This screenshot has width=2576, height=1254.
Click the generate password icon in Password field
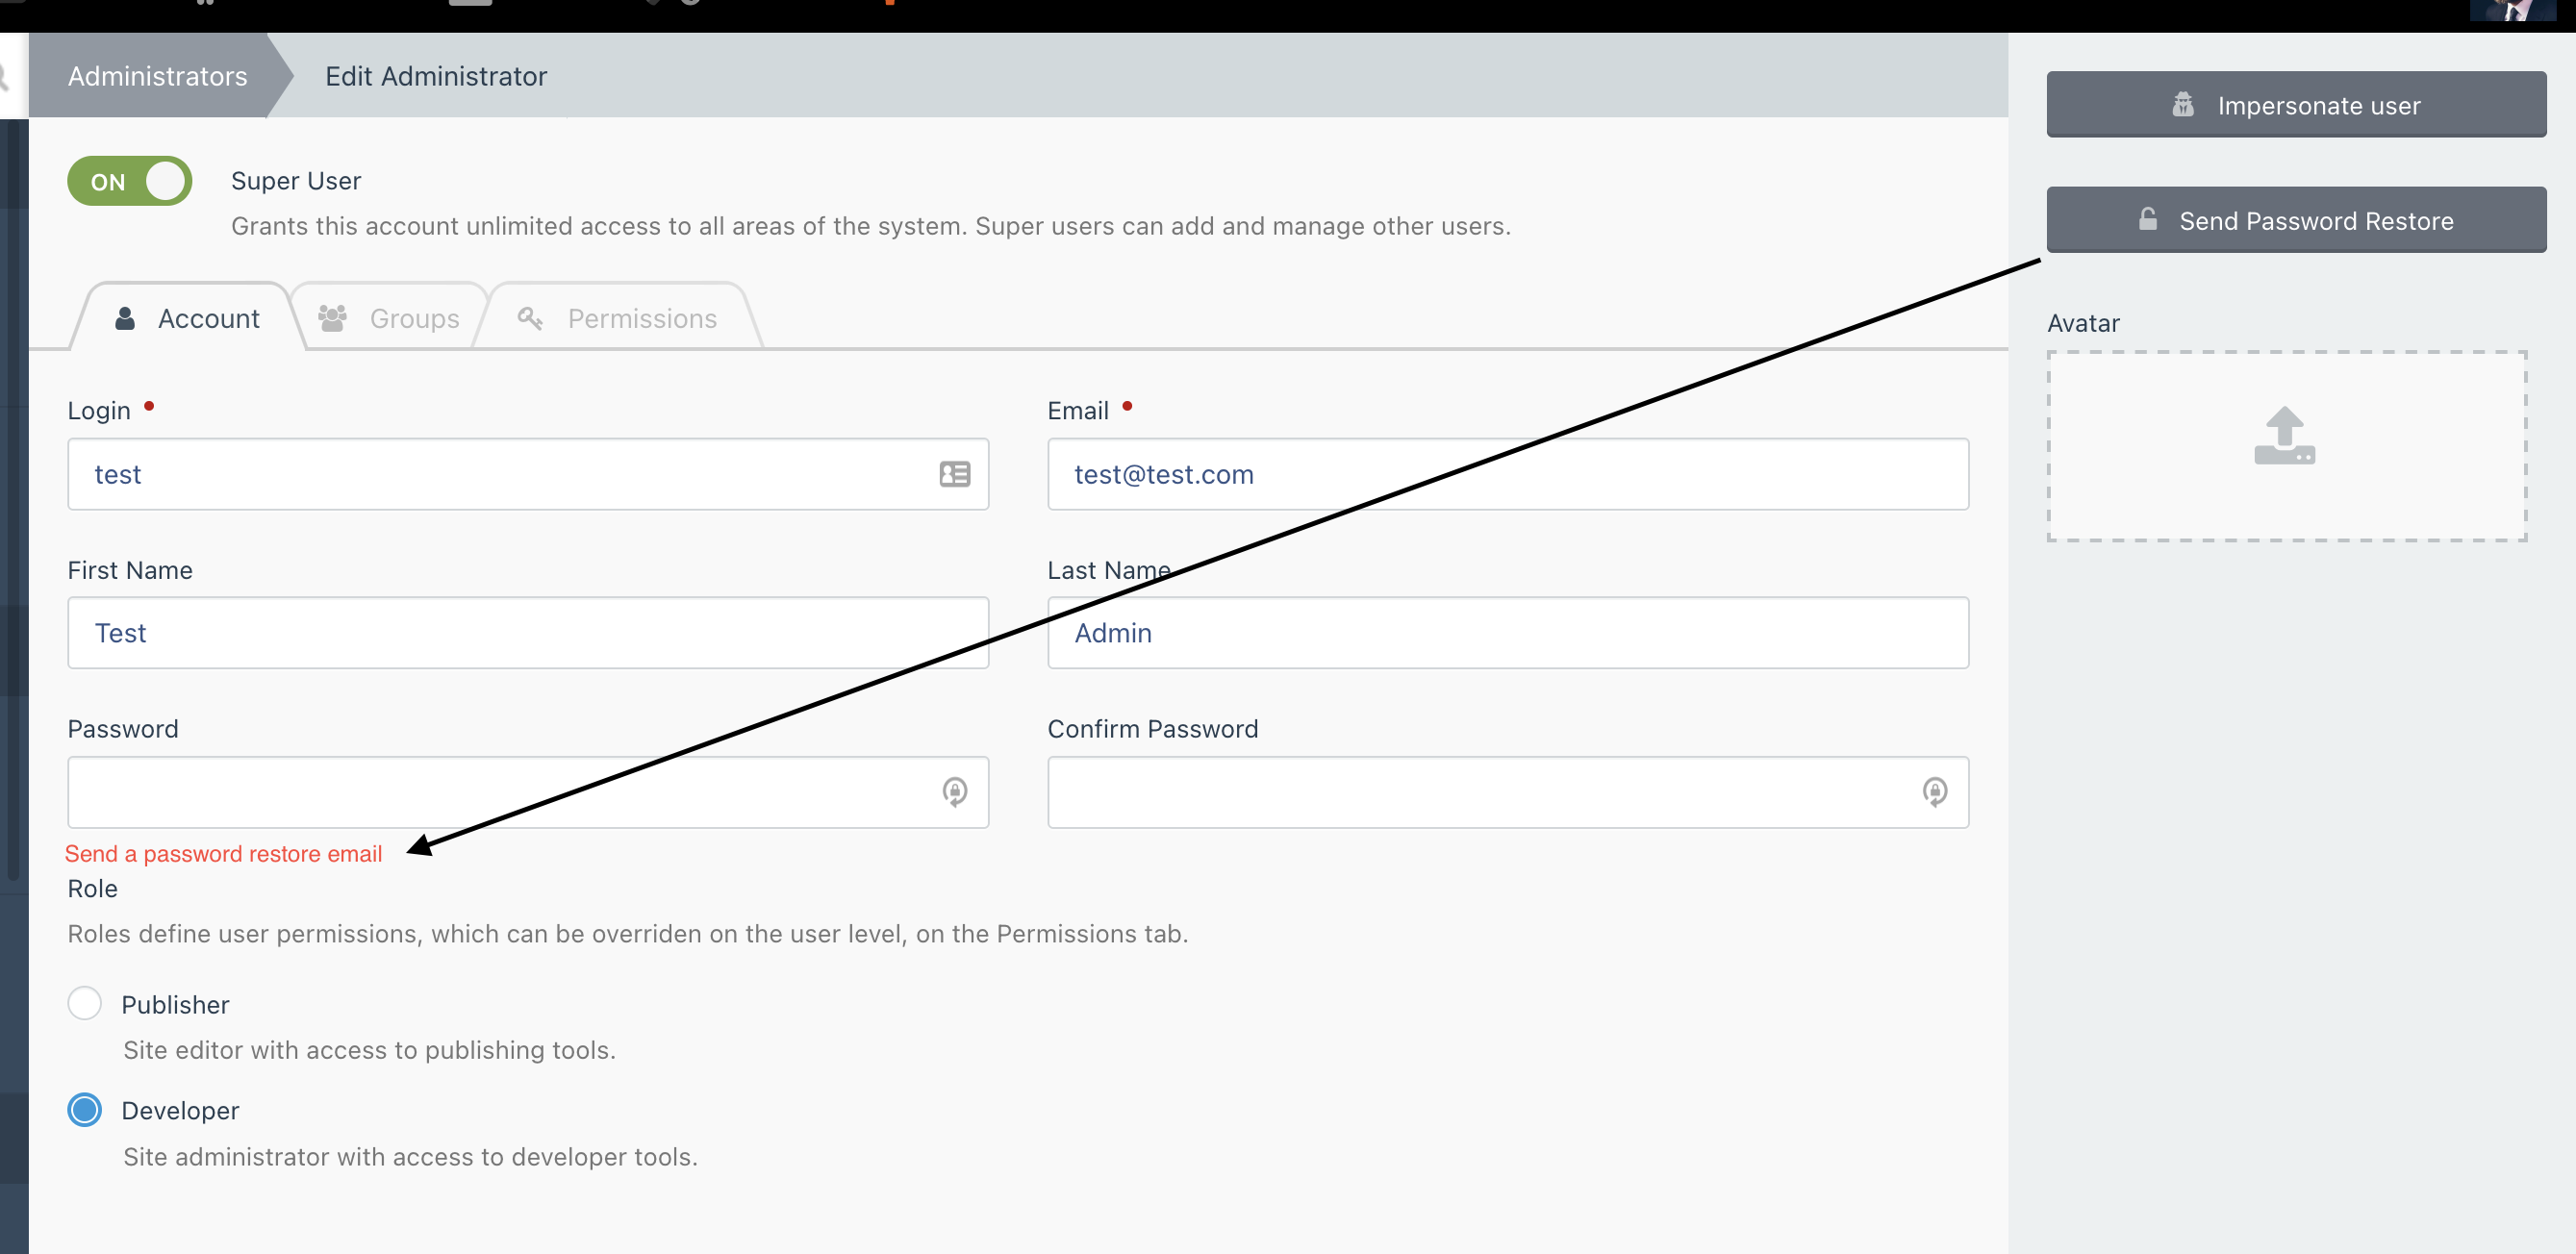pyautogui.click(x=954, y=792)
